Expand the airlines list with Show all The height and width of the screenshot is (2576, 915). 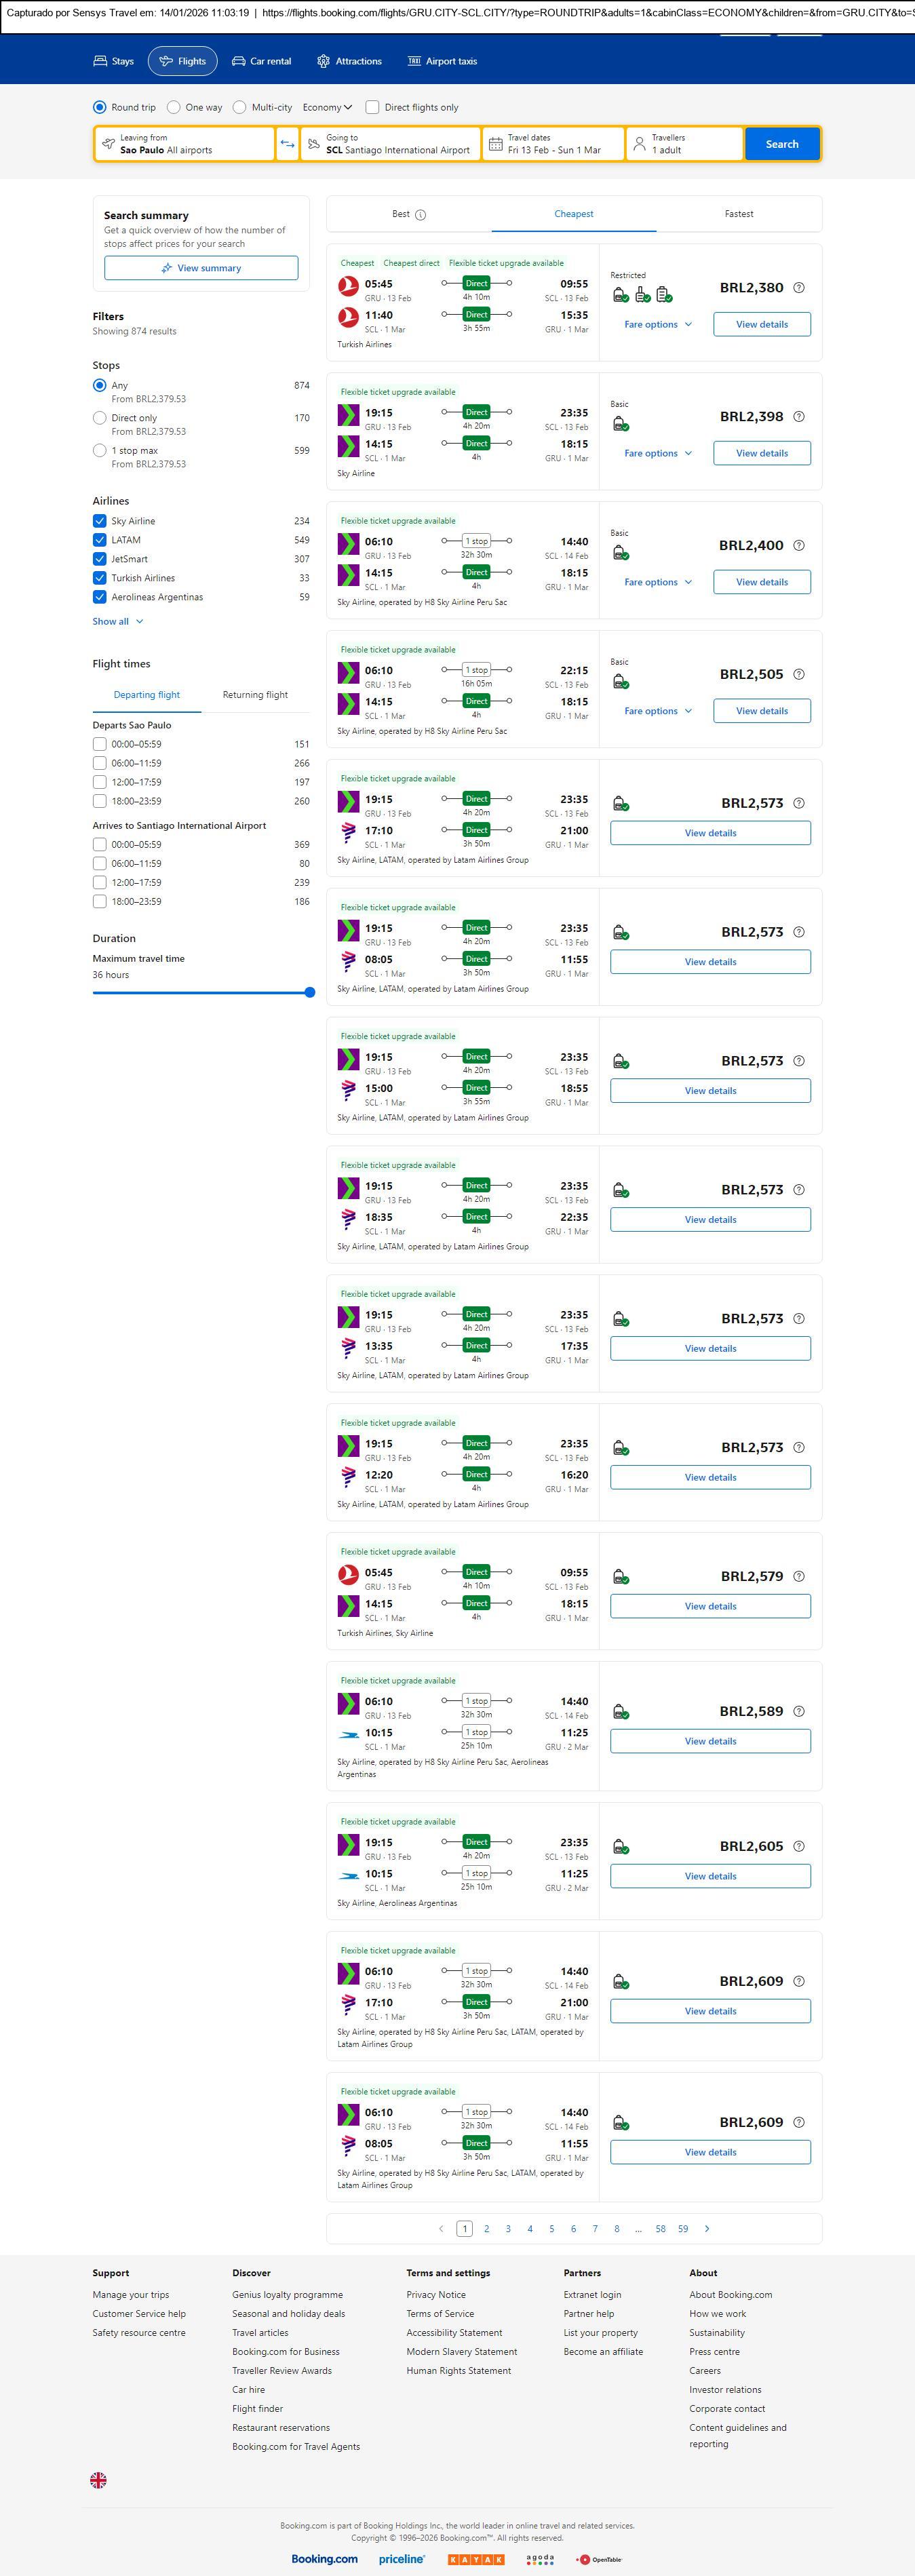117,621
